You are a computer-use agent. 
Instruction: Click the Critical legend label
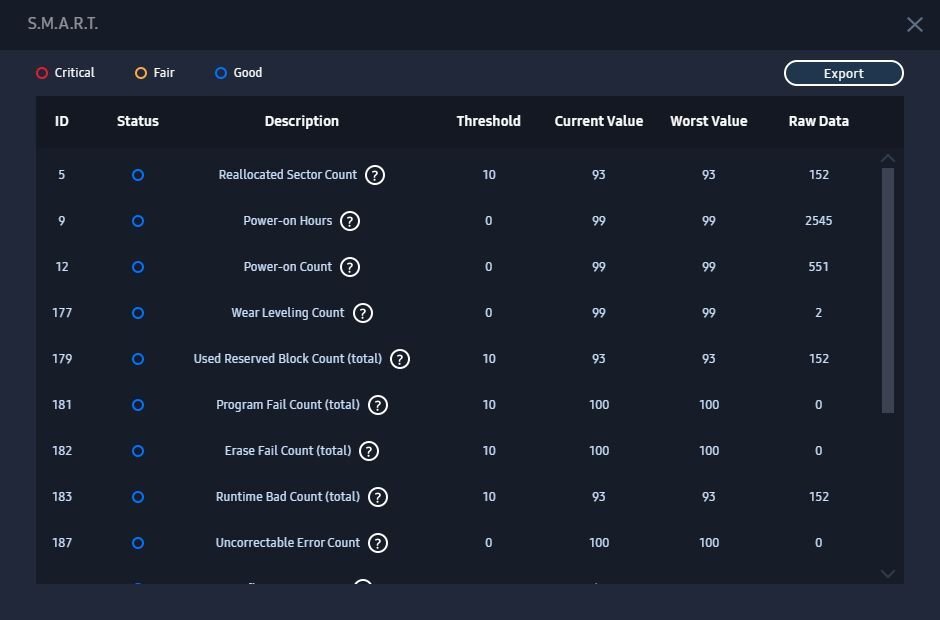click(74, 73)
